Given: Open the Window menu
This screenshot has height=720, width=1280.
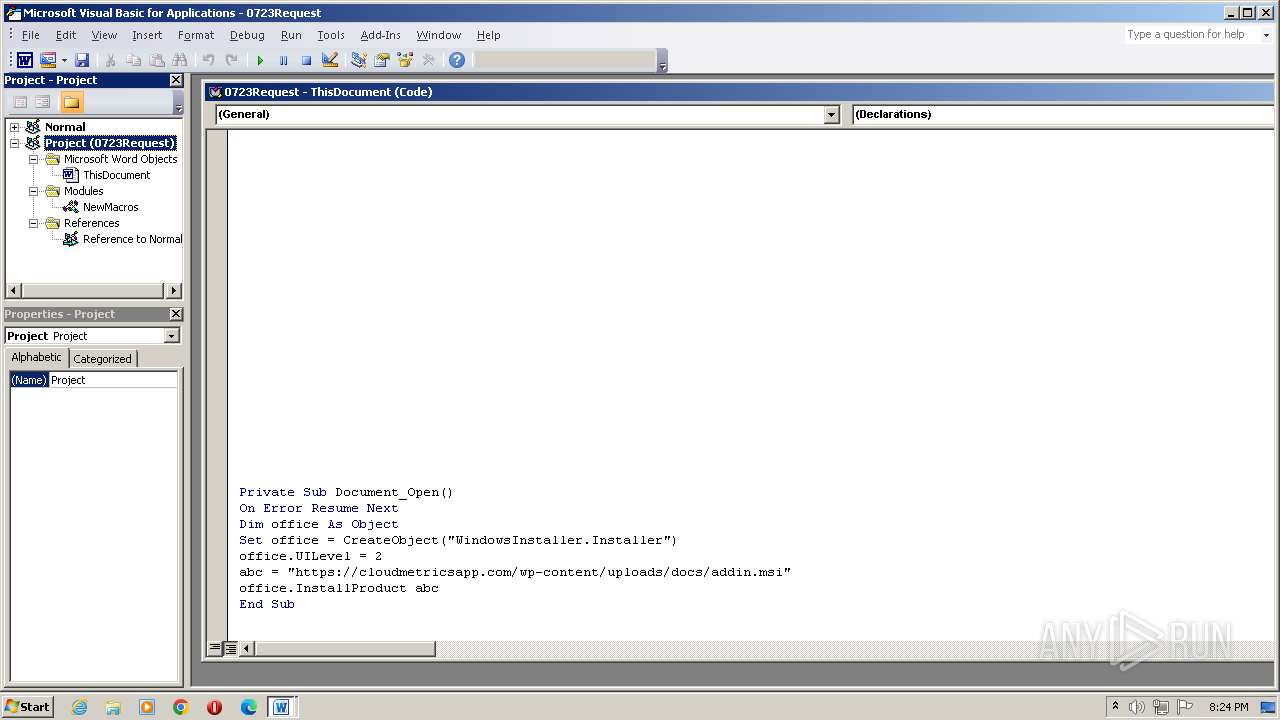Looking at the screenshot, I should click(x=439, y=35).
